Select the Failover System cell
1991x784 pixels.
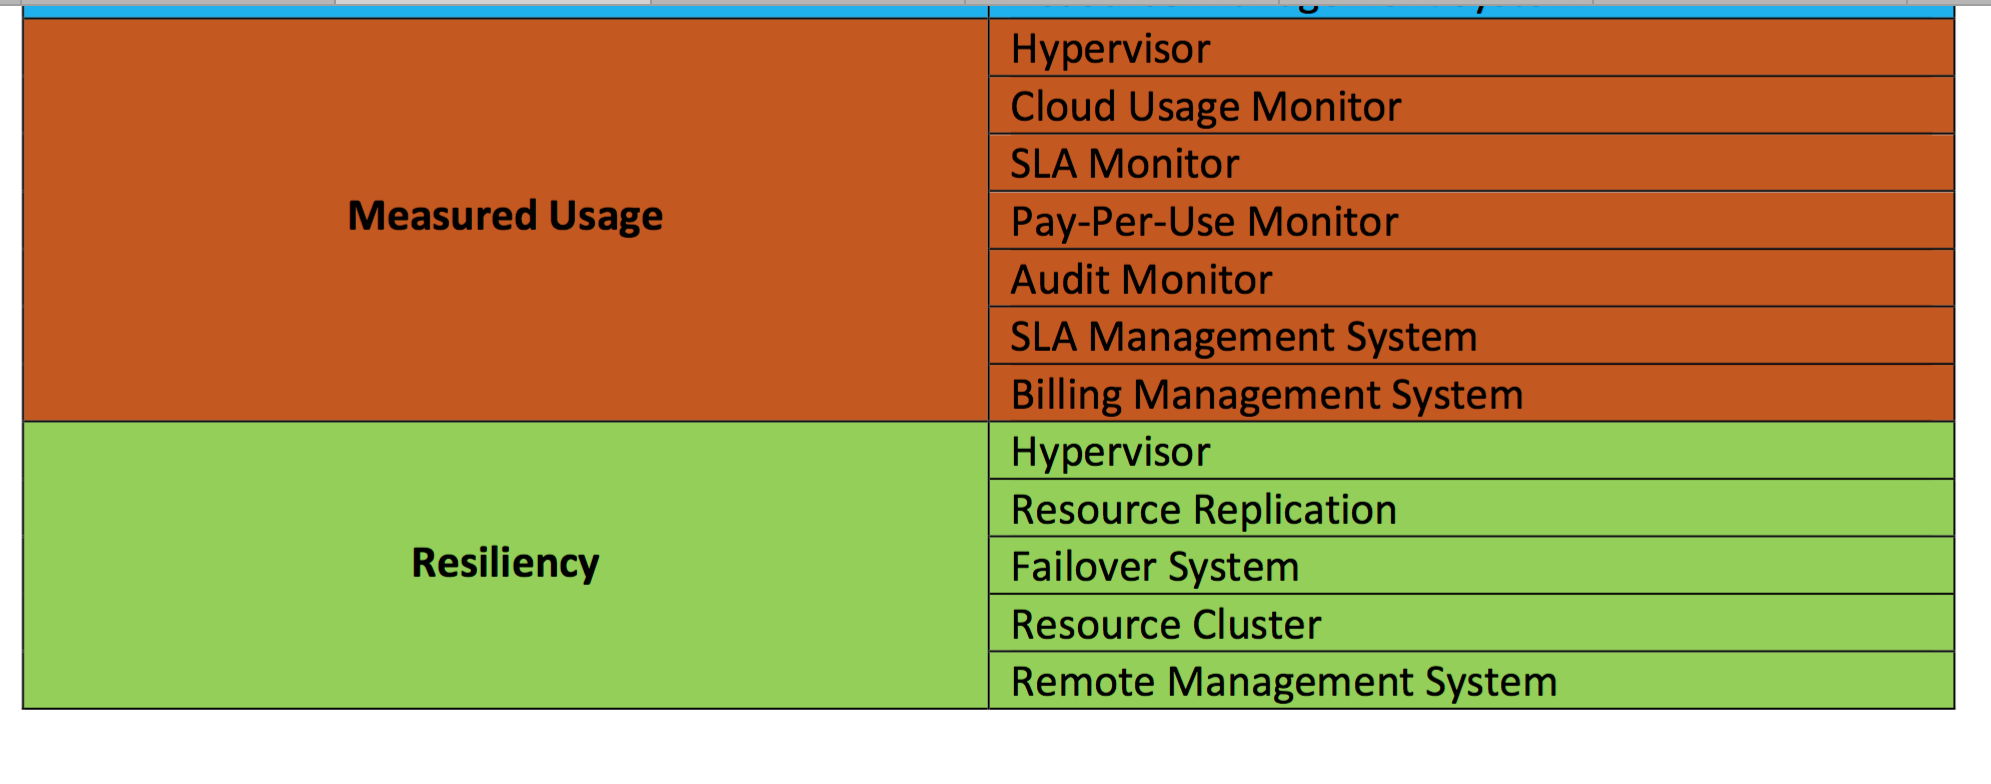pyautogui.click(x=1471, y=566)
